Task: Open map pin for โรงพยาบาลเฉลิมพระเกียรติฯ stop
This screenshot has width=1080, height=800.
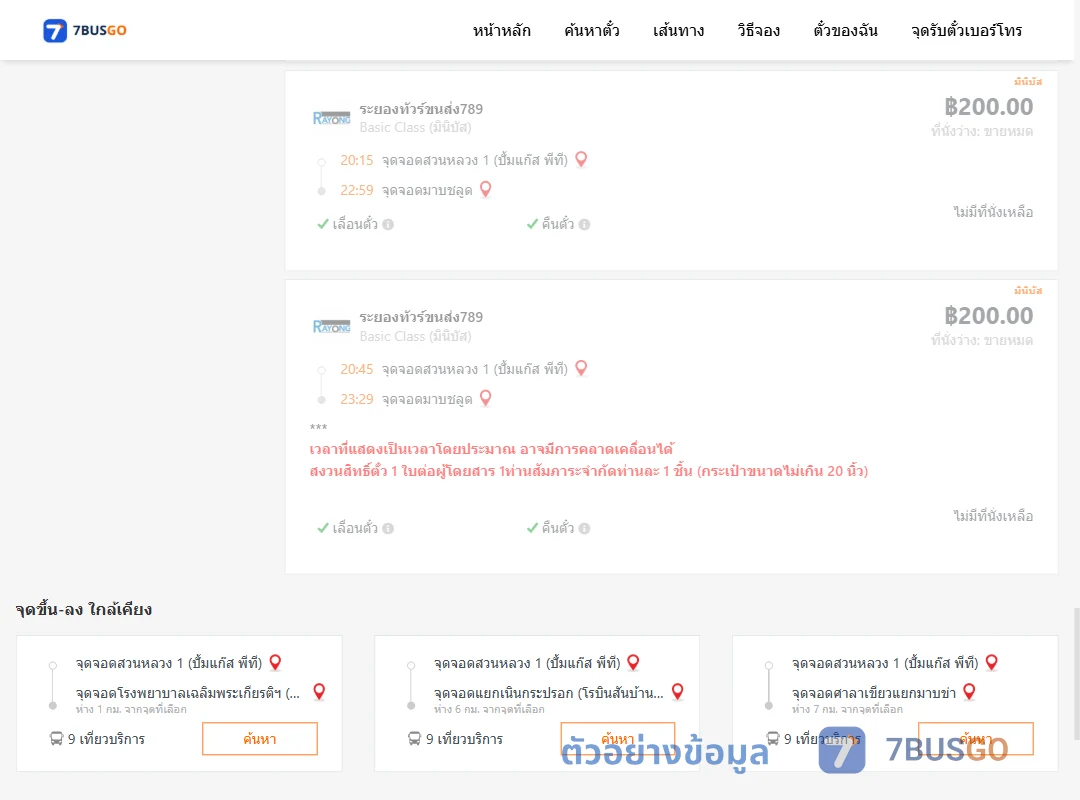Action: pyautogui.click(x=319, y=692)
